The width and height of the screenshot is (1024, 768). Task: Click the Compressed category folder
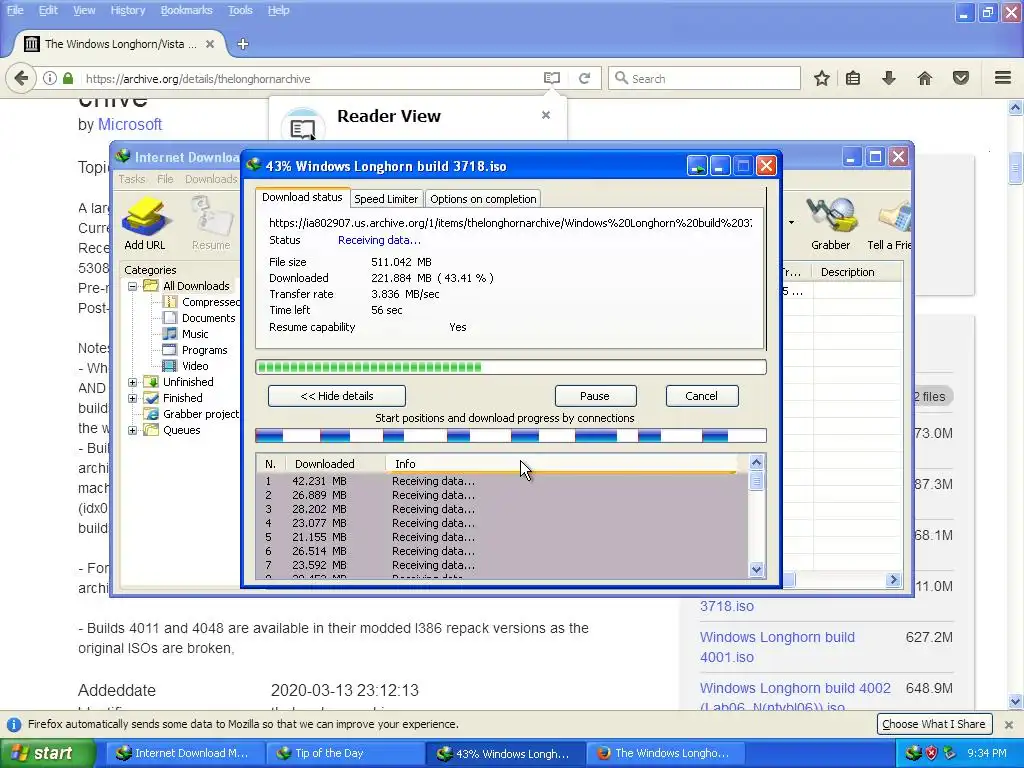pos(200,302)
